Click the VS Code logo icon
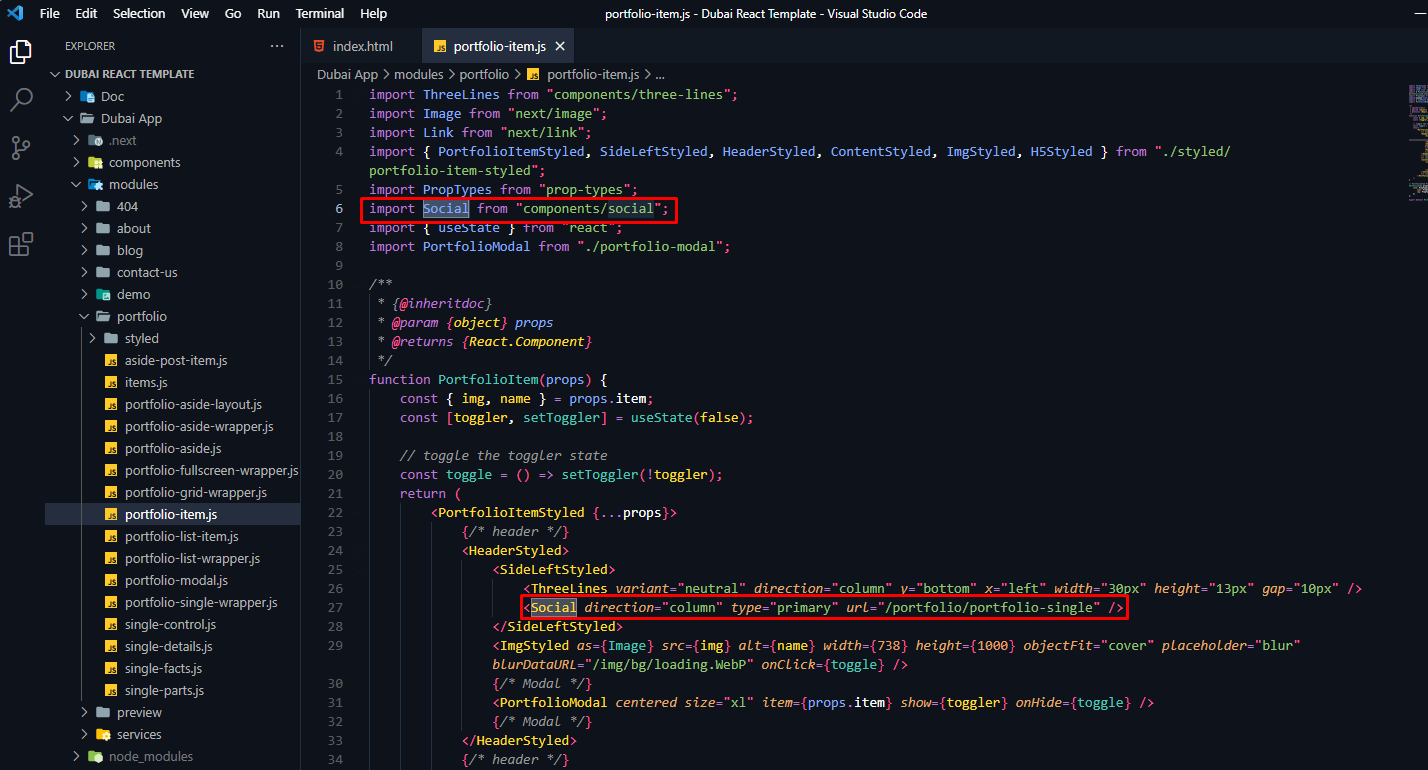This screenshot has height=770, width=1428. [15, 13]
